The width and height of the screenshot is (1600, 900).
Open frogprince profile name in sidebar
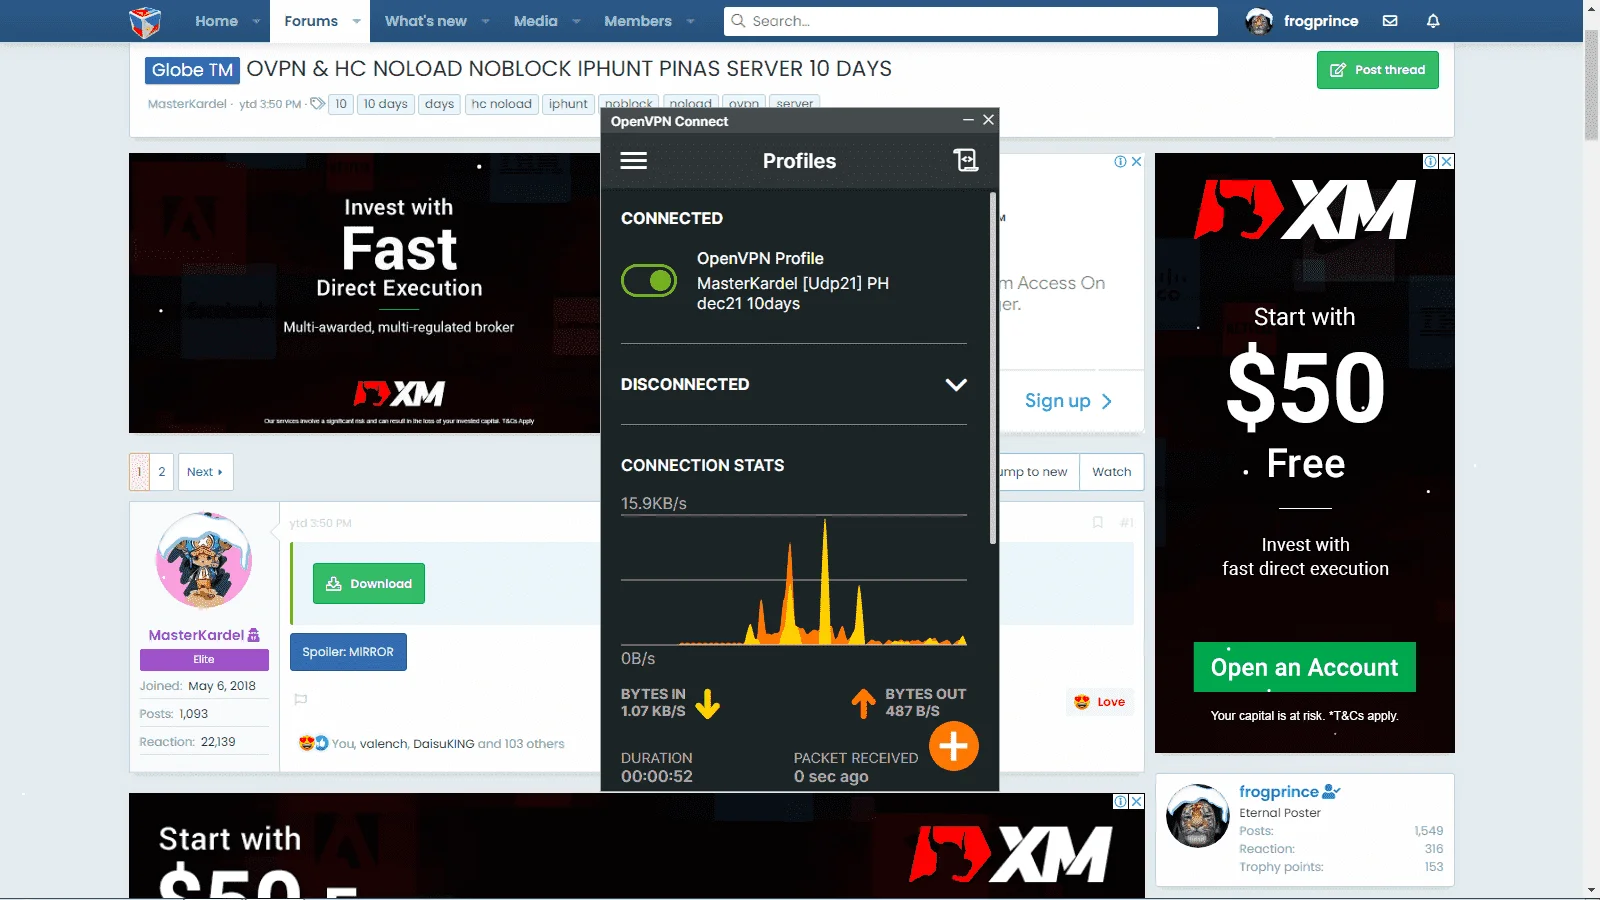point(1279,791)
